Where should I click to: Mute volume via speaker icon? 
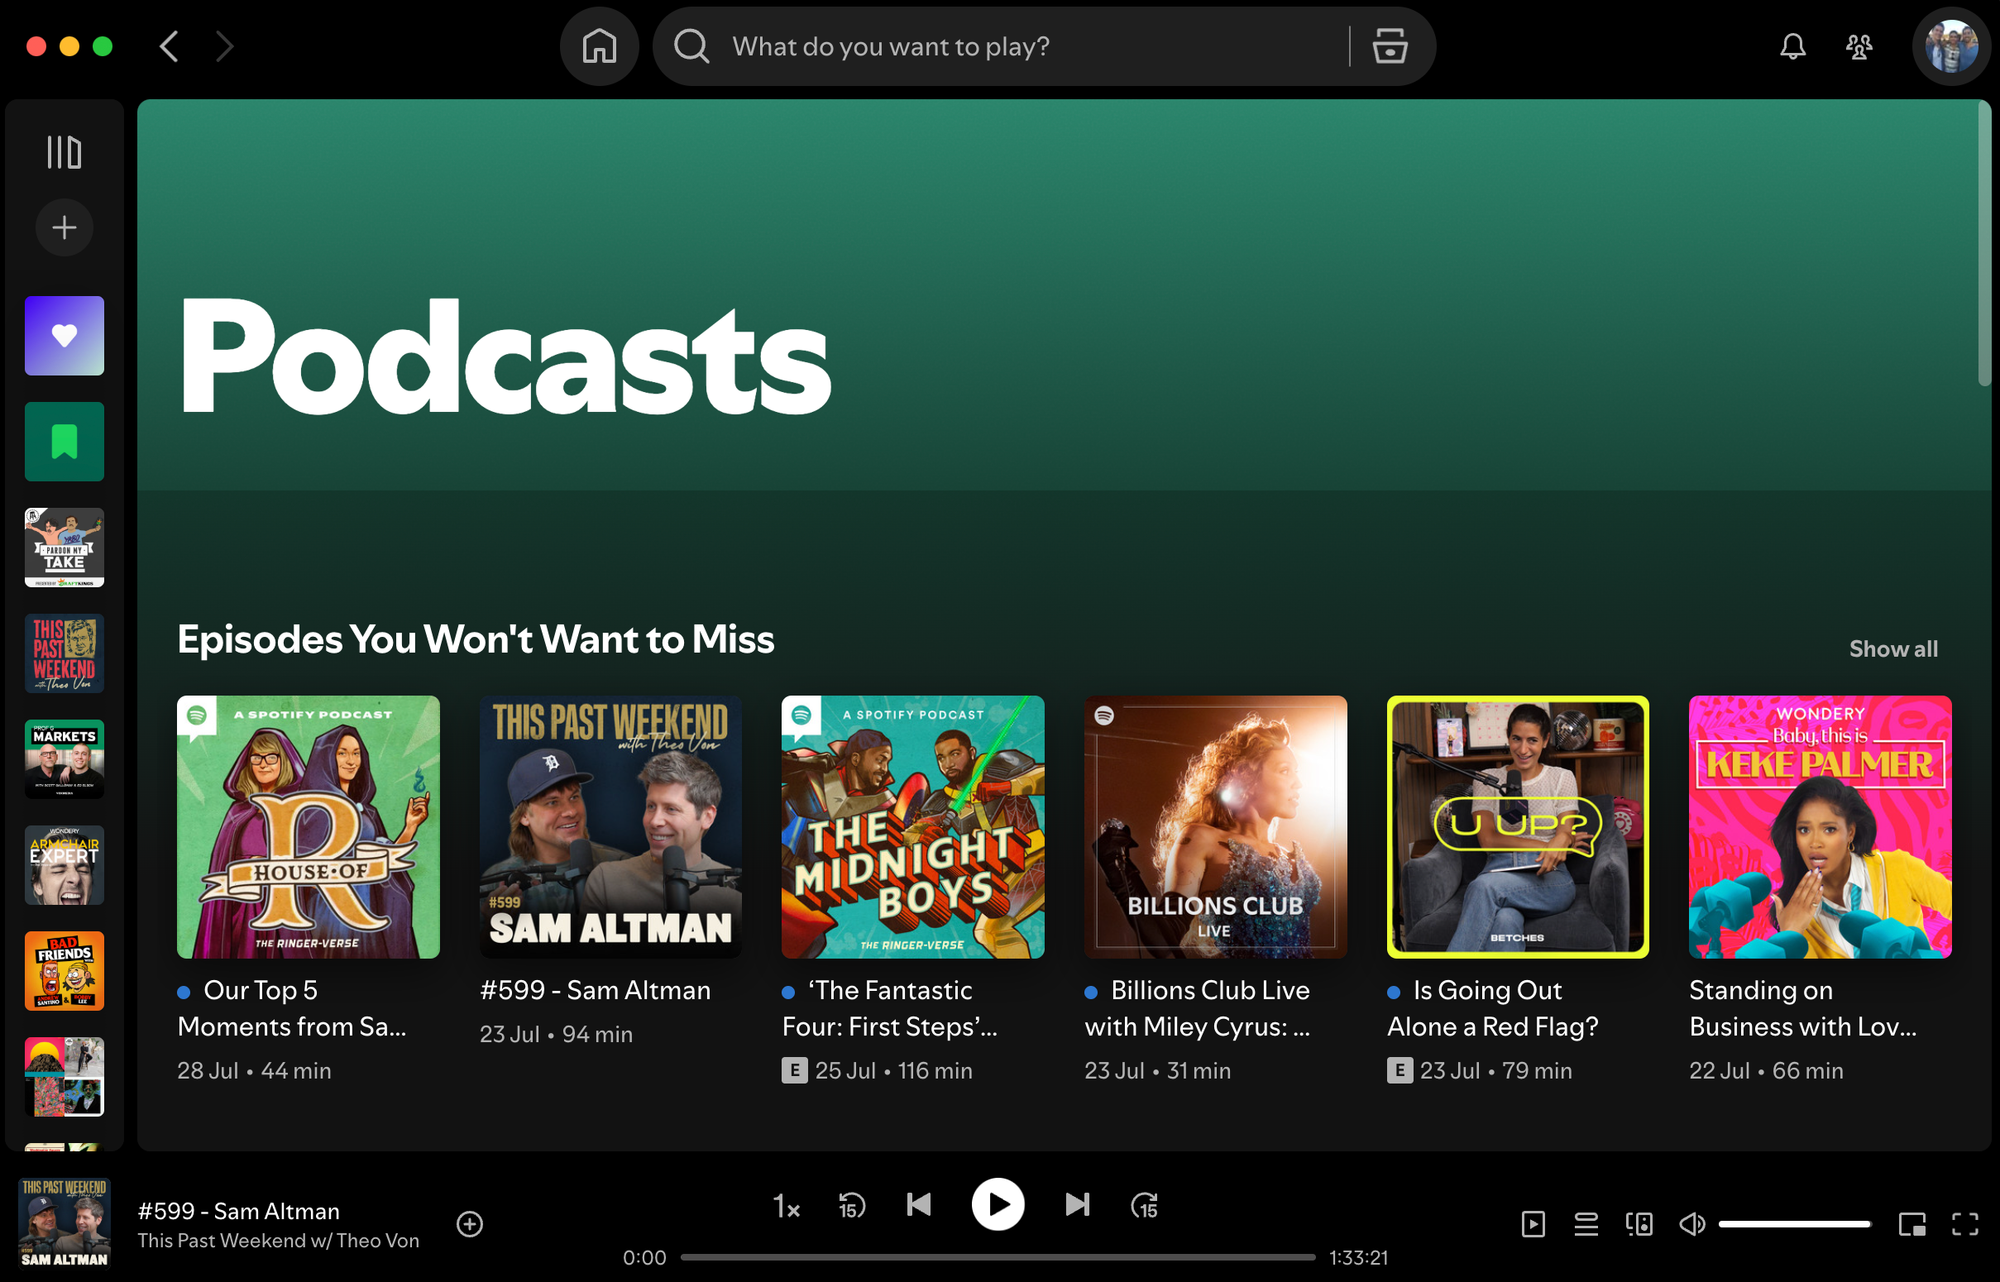(1692, 1224)
